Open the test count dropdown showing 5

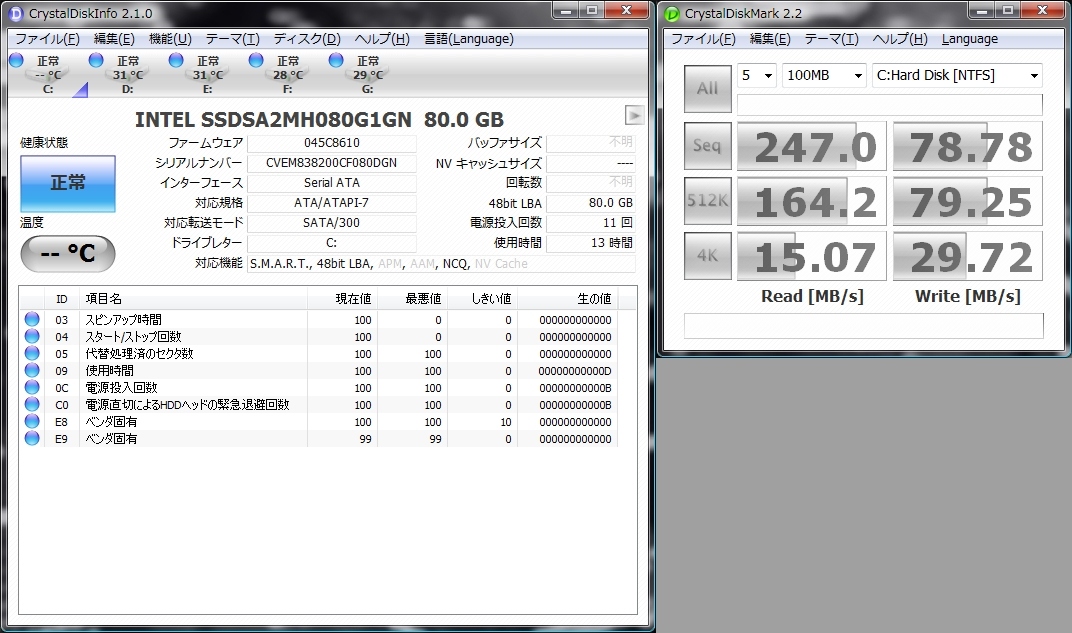click(x=757, y=75)
